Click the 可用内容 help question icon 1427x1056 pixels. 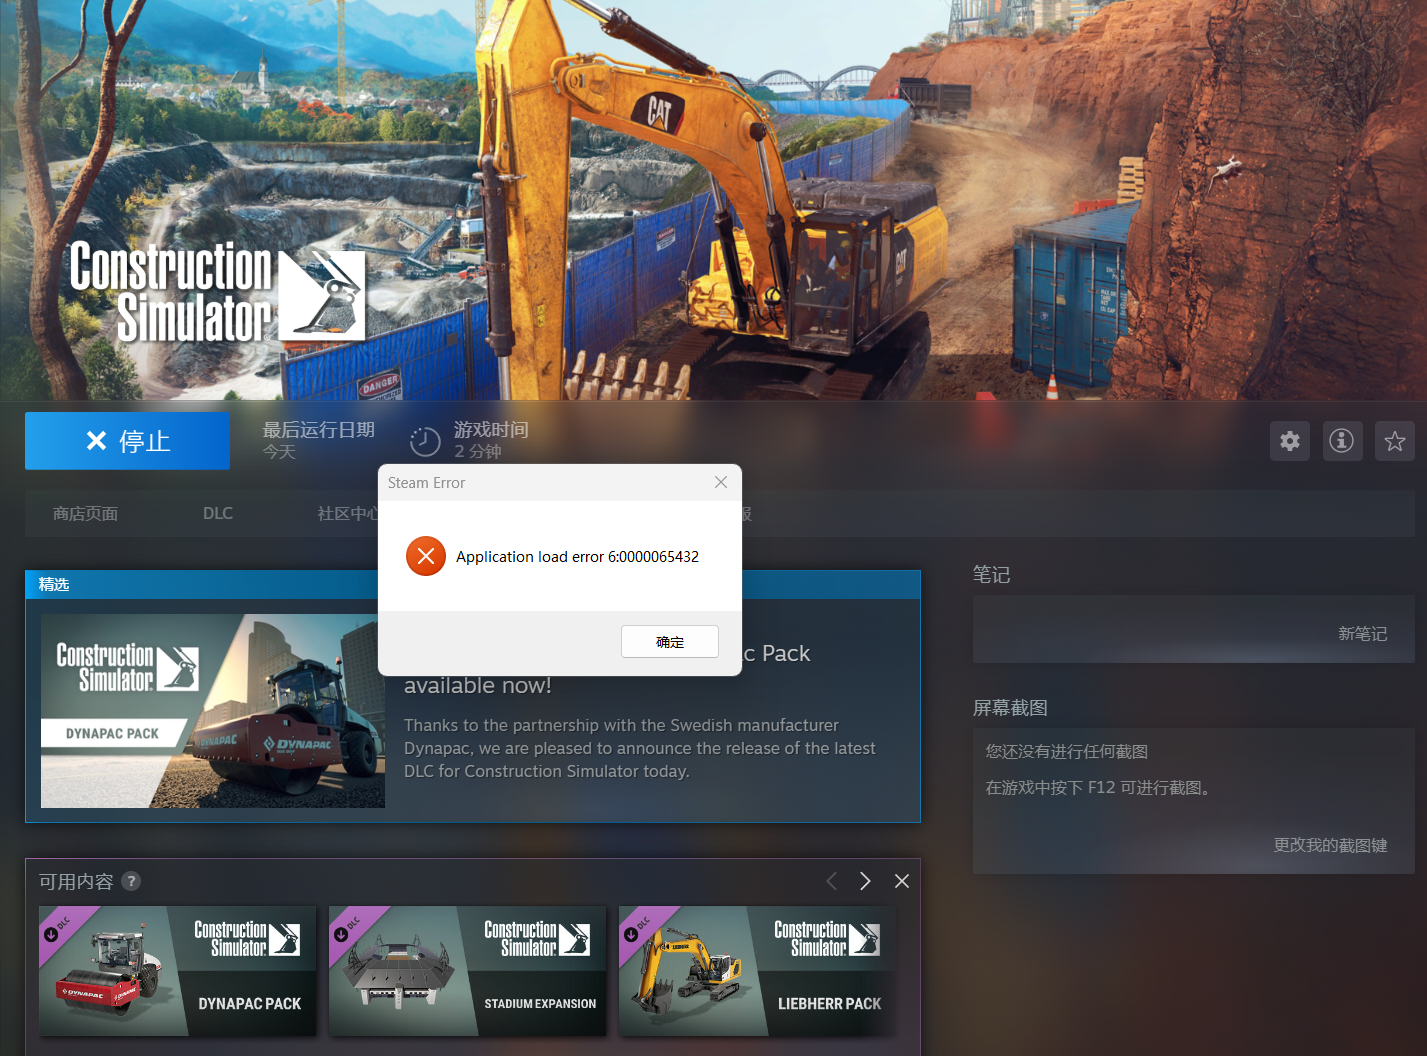[131, 881]
